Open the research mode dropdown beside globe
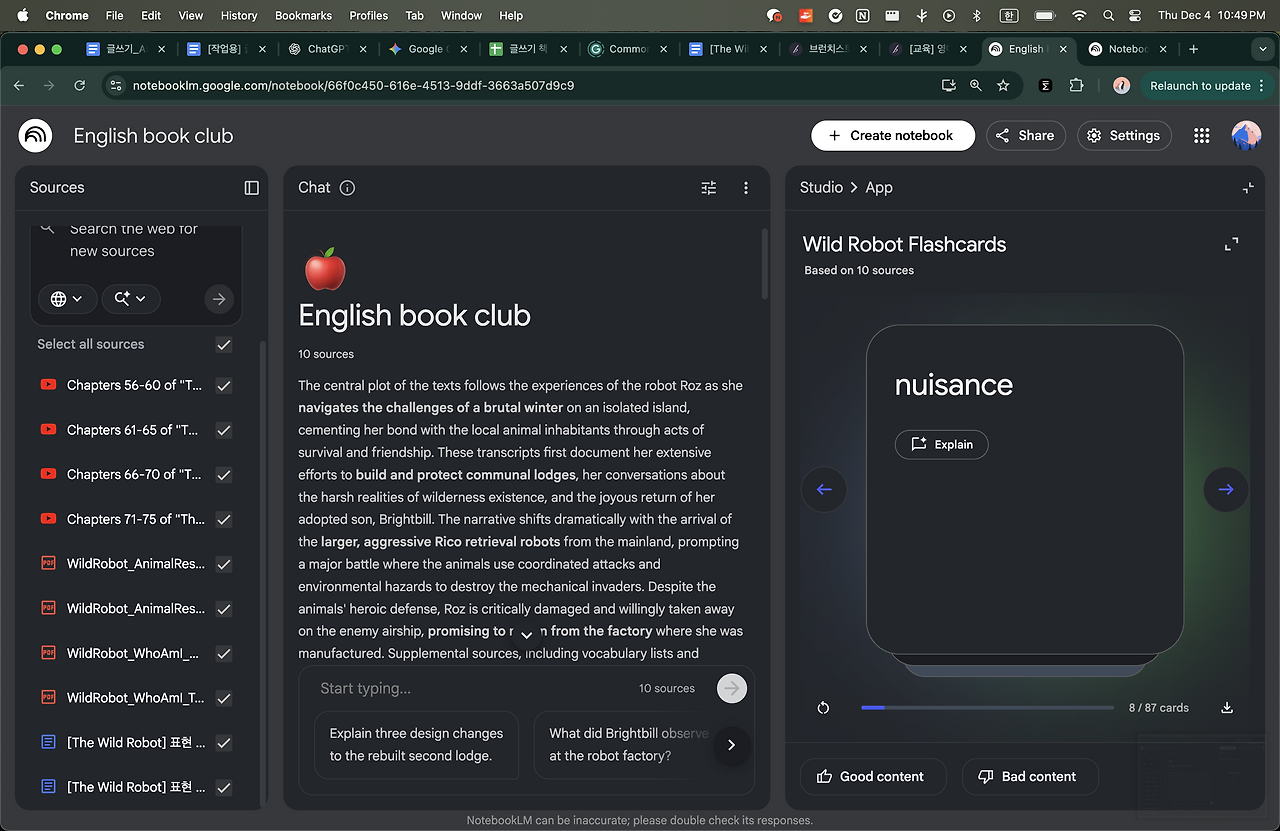 (131, 299)
